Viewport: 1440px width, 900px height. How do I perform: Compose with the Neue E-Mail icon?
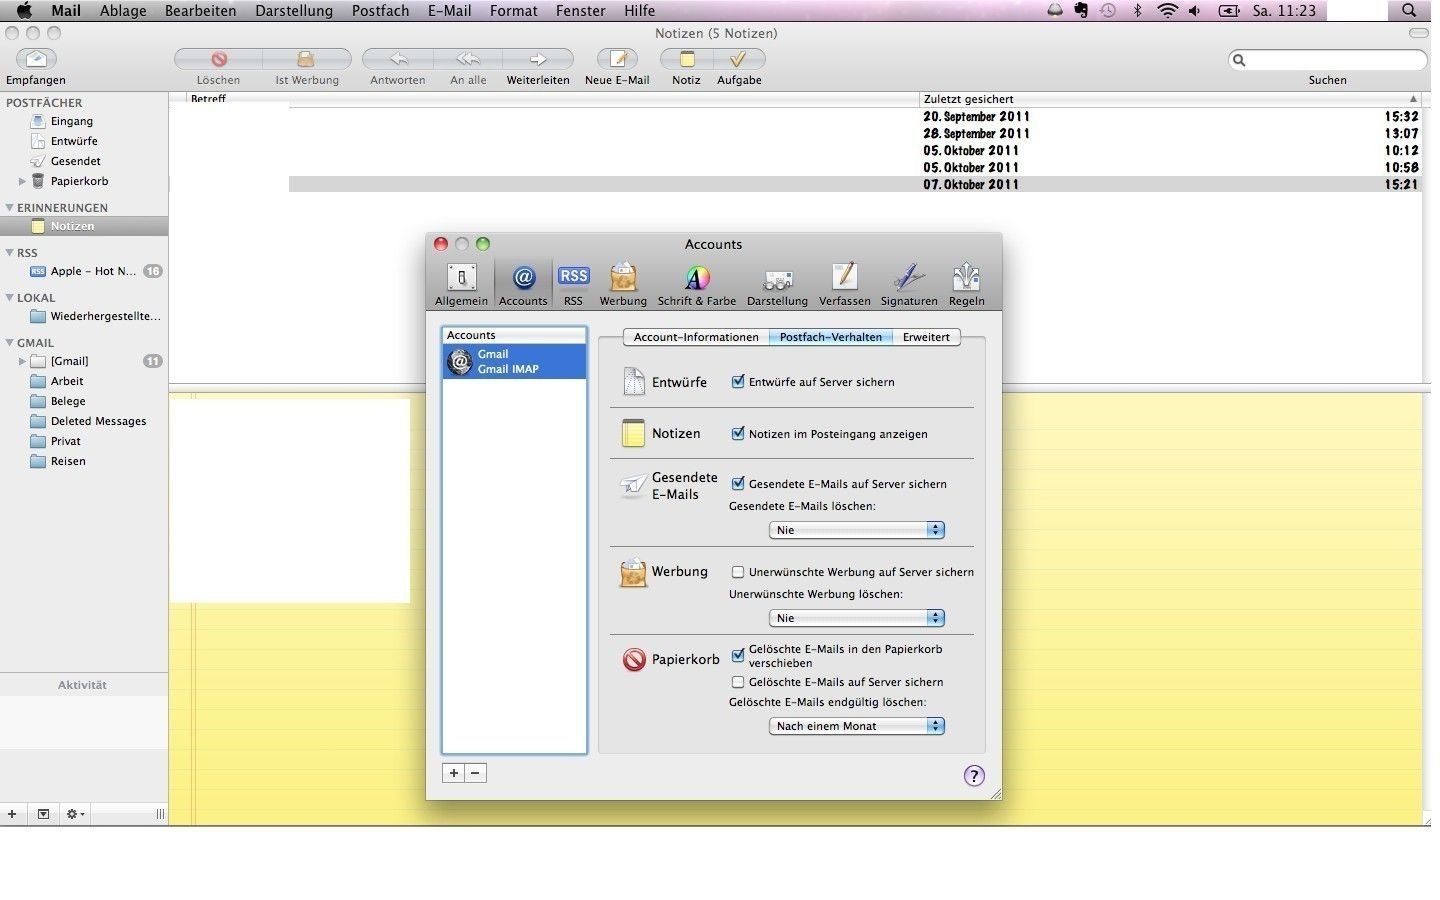click(617, 59)
